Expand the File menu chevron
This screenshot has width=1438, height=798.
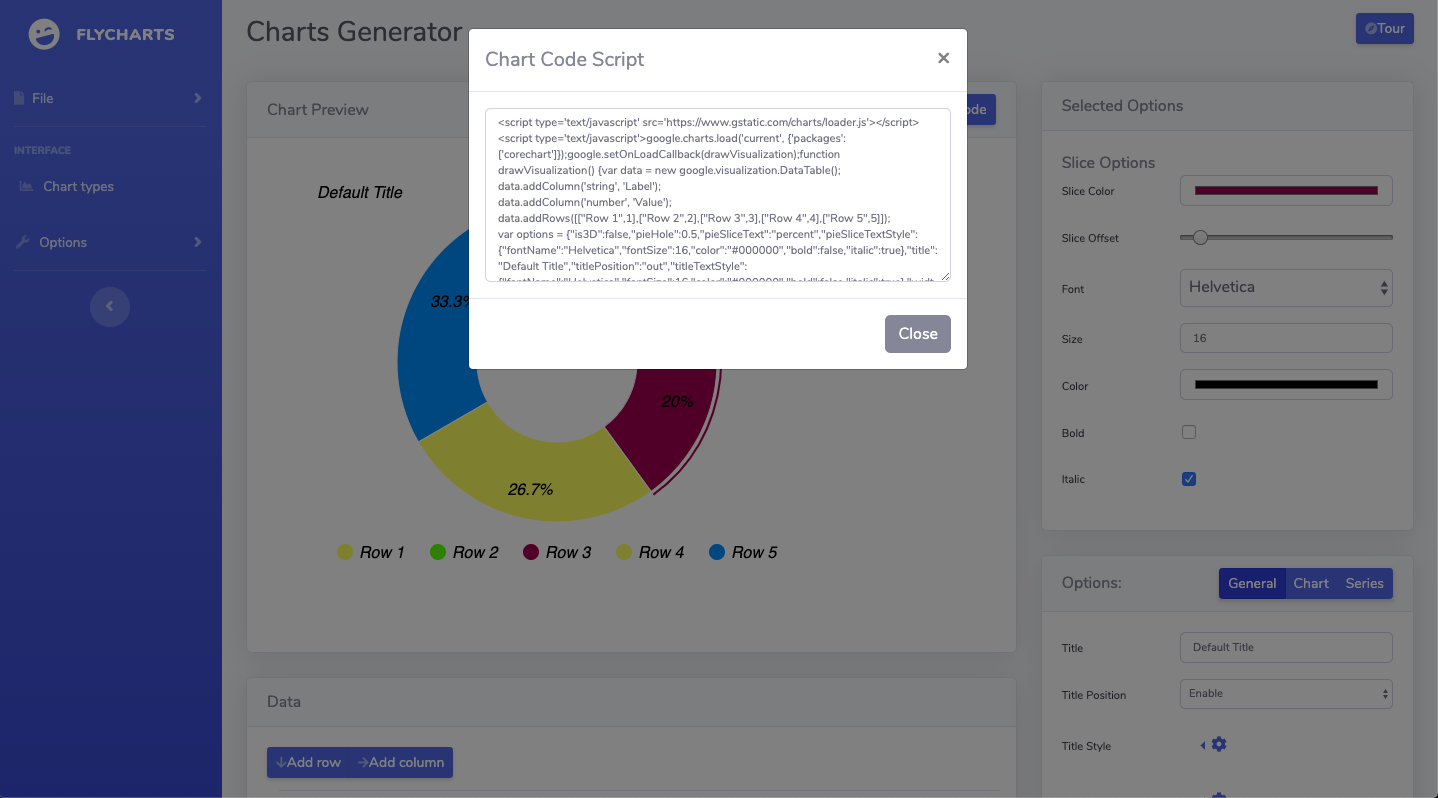click(x=198, y=98)
